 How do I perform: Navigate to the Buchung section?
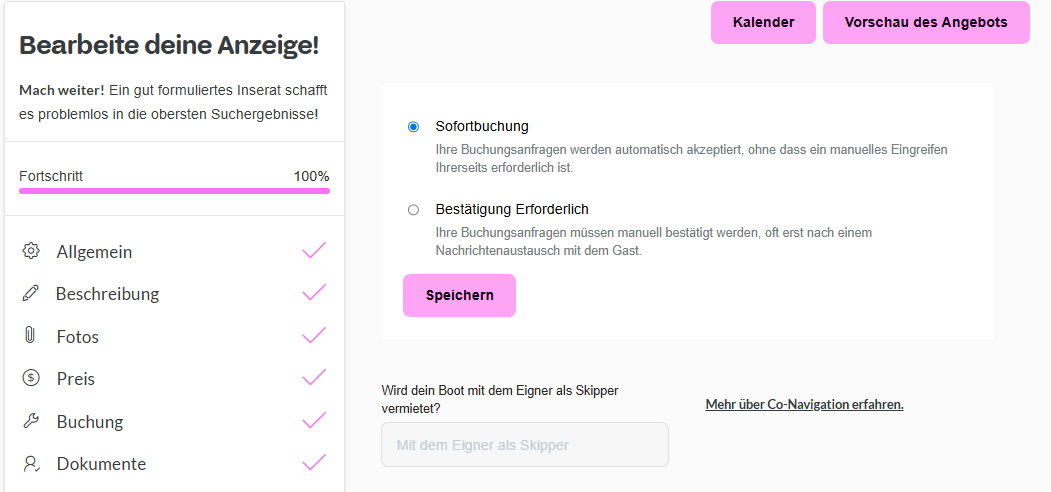pyautogui.click(x=89, y=422)
